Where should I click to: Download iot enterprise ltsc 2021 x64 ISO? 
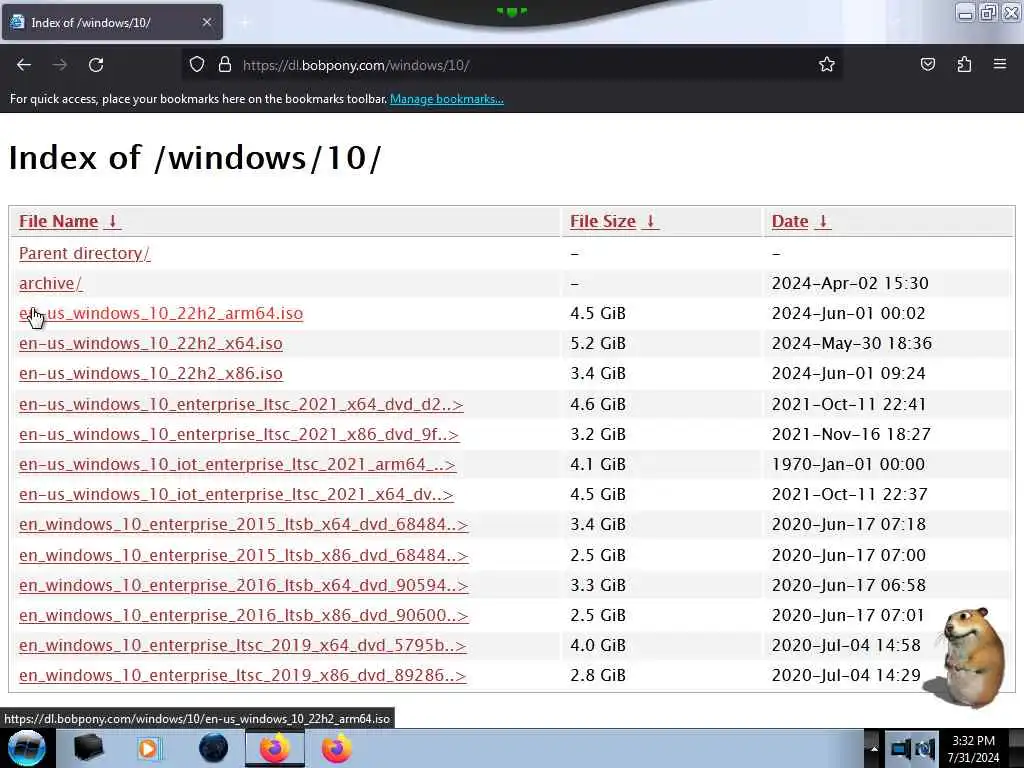coord(236,494)
